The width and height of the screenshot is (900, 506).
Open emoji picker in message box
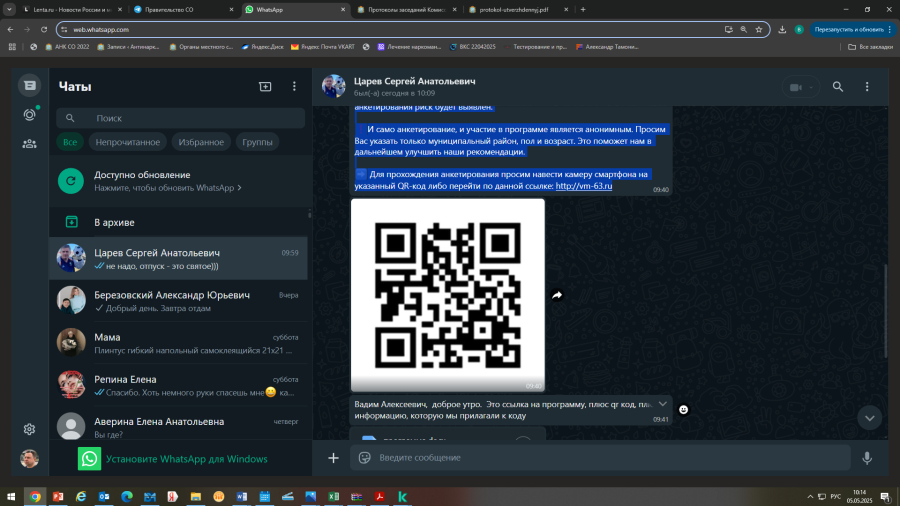[364, 457]
